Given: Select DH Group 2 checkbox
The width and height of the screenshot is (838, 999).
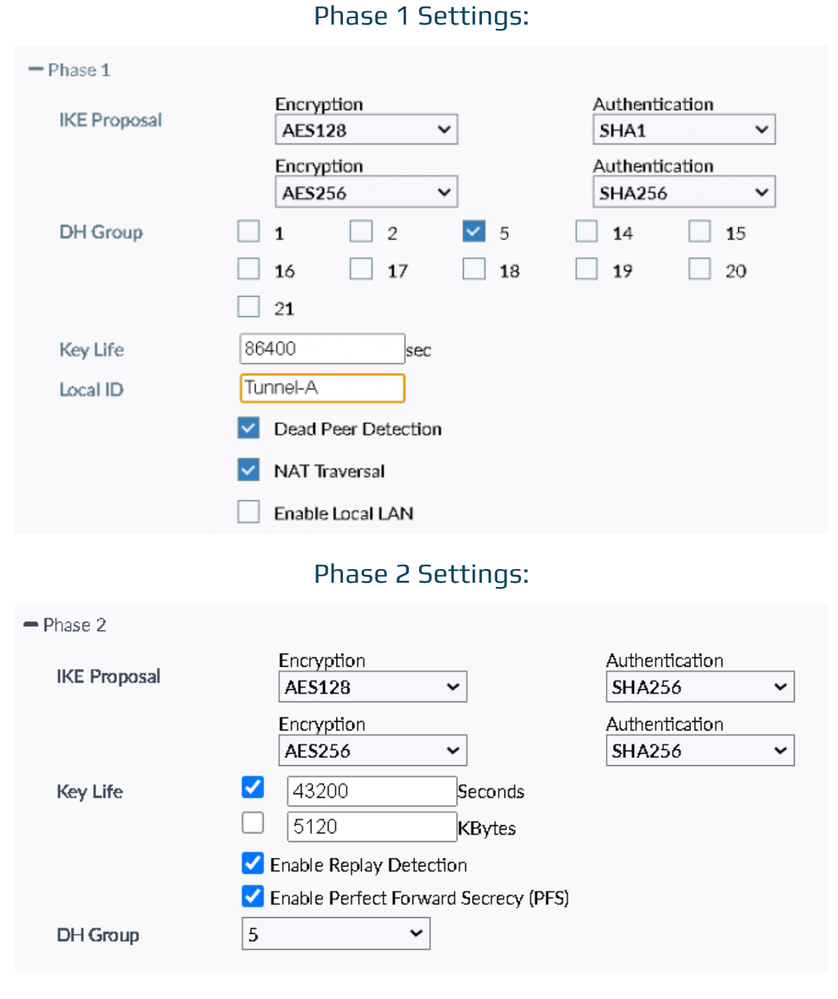Looking at the screenshot, I should pyautogui.click(x=361, y=232).
